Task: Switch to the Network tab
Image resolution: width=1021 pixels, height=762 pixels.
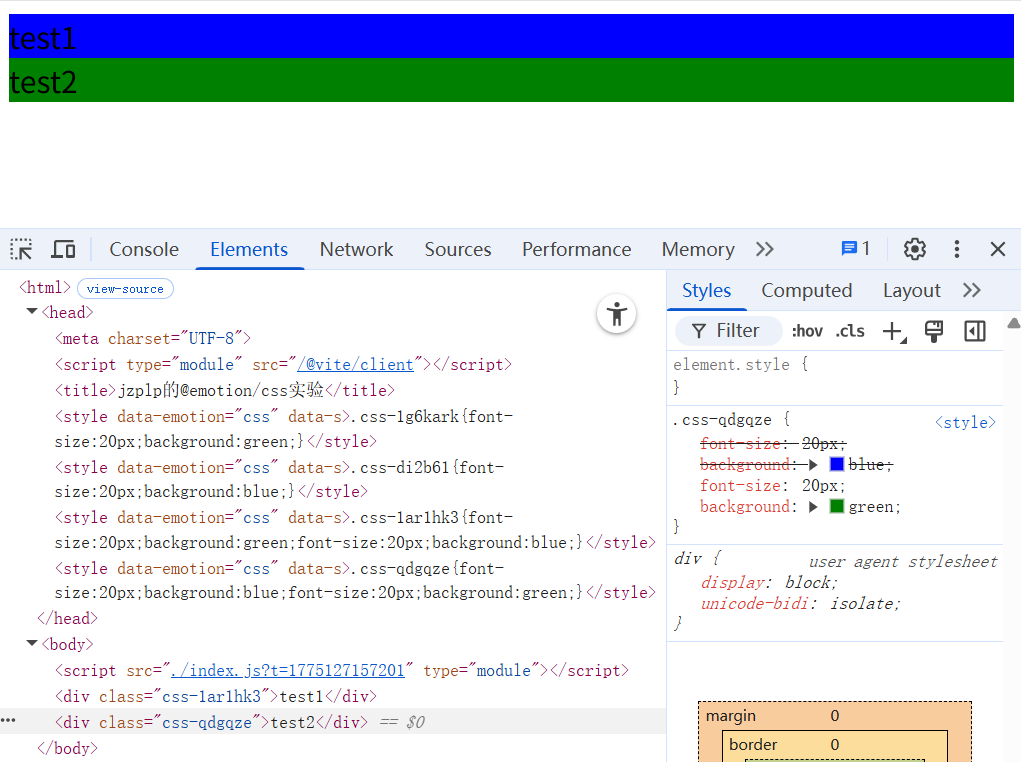Action: (x=356, y=249)
